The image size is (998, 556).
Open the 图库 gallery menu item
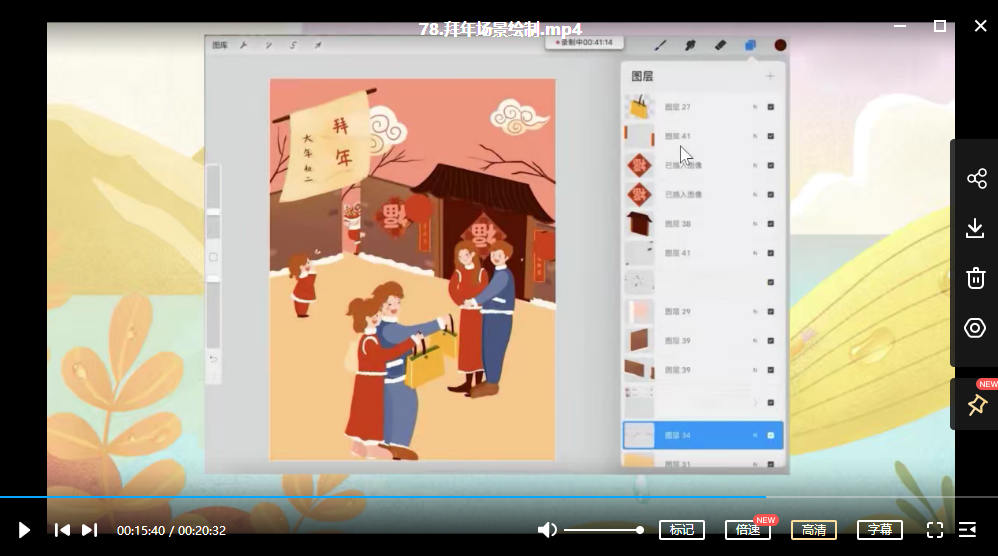(x=220, y=45)
